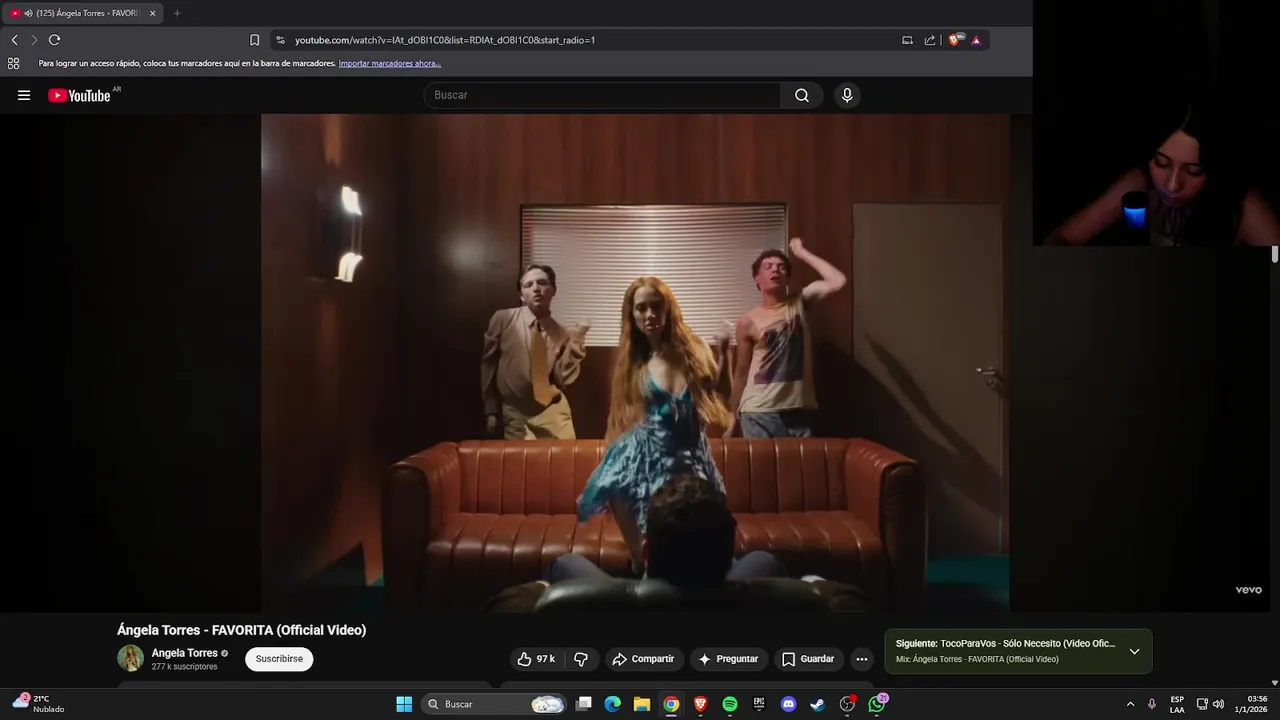Open the Ángela Torres channel name link
Viewport: 1280px width, 720px height.
(184, 653)
